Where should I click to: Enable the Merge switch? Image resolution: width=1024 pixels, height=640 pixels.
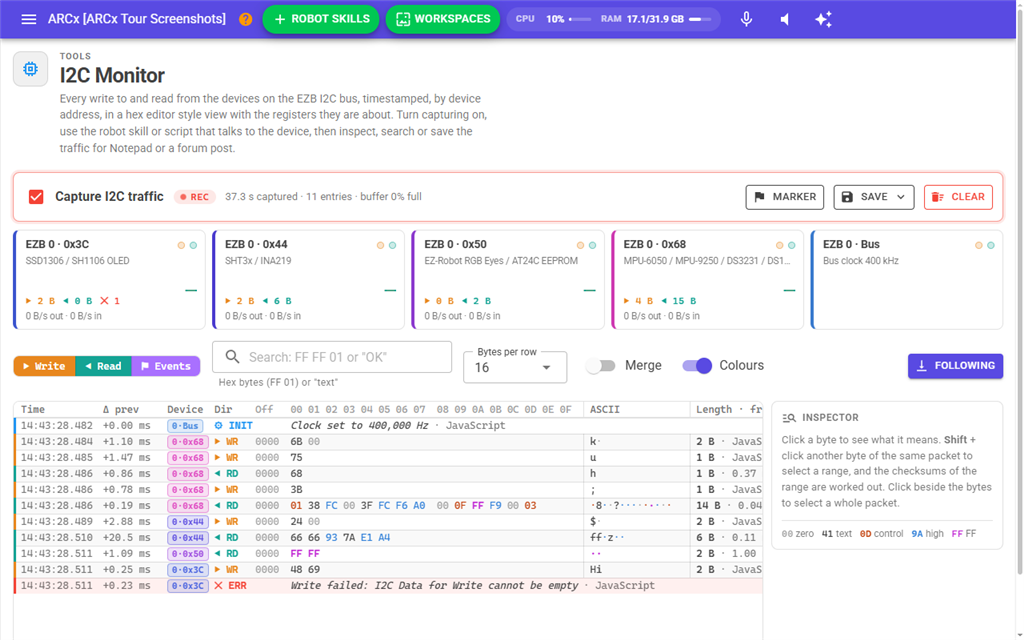[601, 366]
